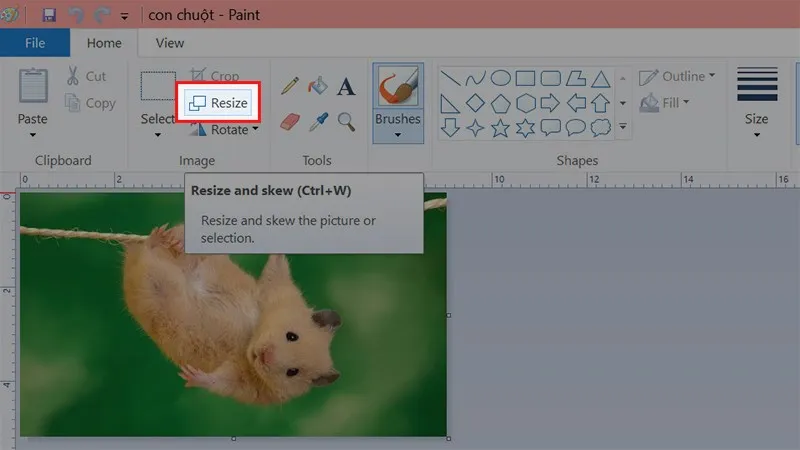
Task: Pick the Fill with color bucket tool
Action: point(318,87)
